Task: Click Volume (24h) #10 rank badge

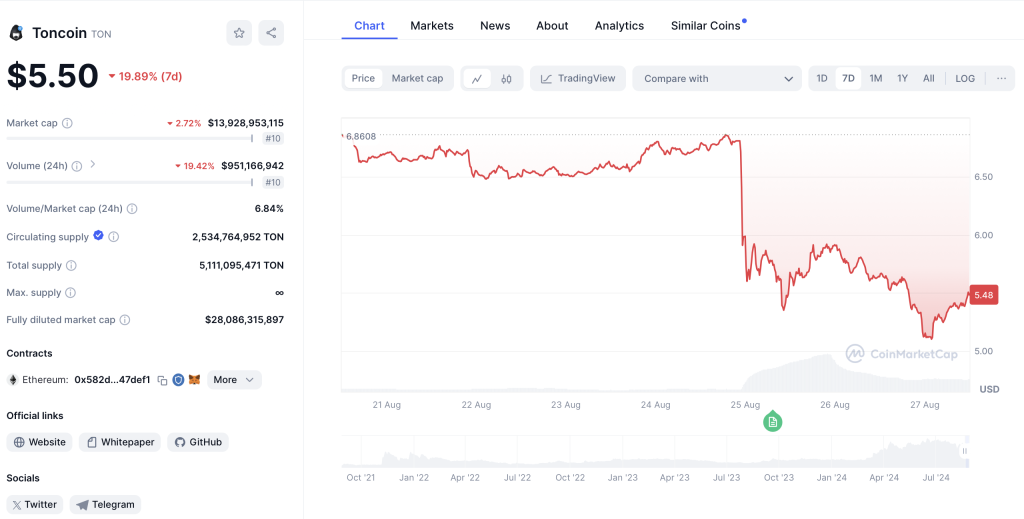Action: pos(274,182)
